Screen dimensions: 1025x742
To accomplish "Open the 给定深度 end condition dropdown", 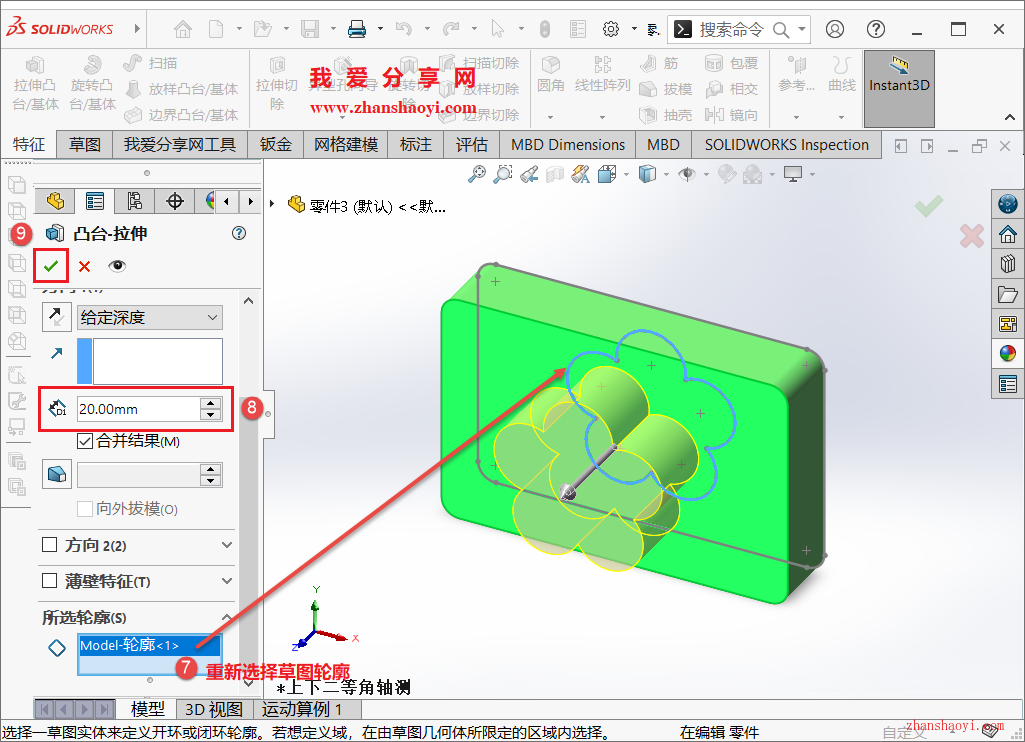I will pos(149,317).
